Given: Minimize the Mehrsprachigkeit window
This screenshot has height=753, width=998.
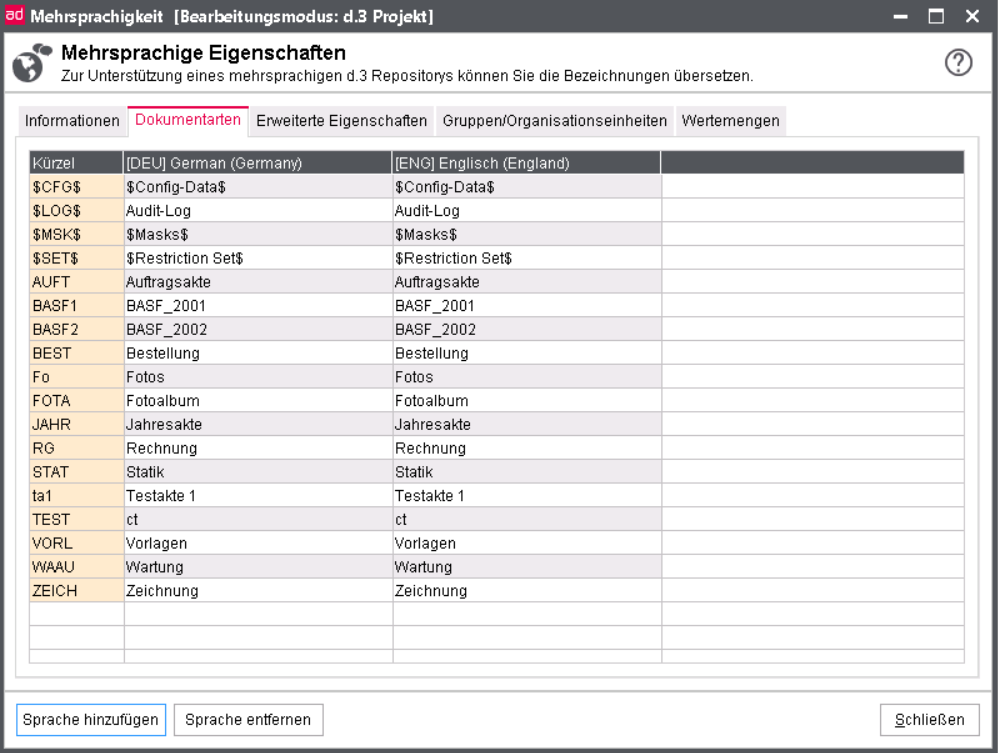Looking at the screenshot, I should pyautogui.click(x=900, y=16).
